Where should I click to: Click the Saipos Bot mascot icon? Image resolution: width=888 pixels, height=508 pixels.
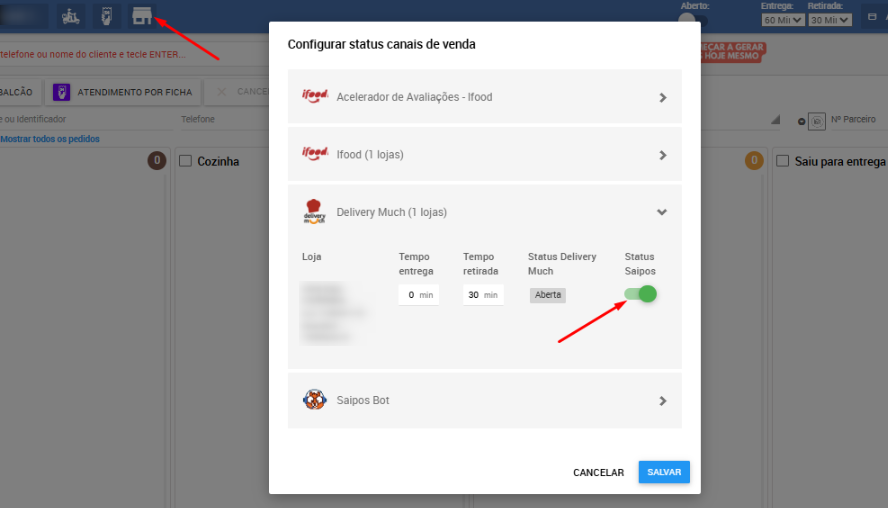coord(314,400)
